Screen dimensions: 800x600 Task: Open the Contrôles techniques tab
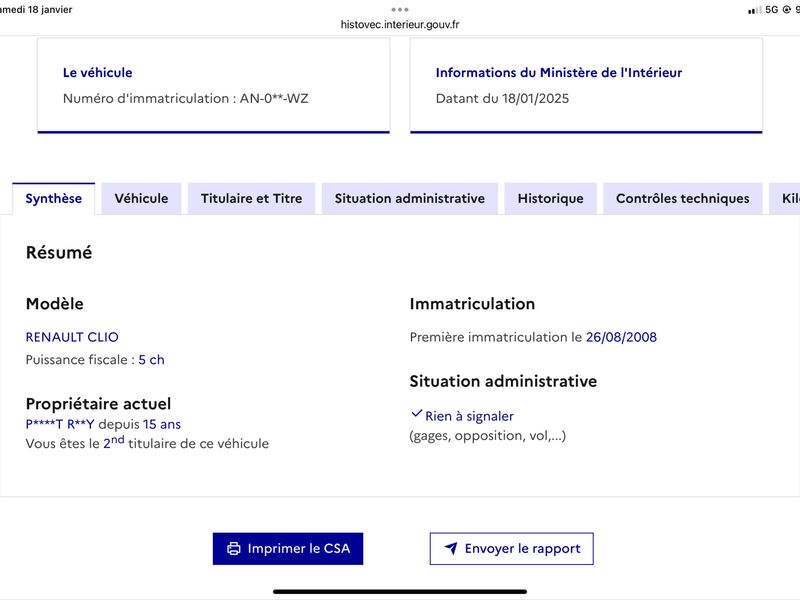click(x=683, y=198)
